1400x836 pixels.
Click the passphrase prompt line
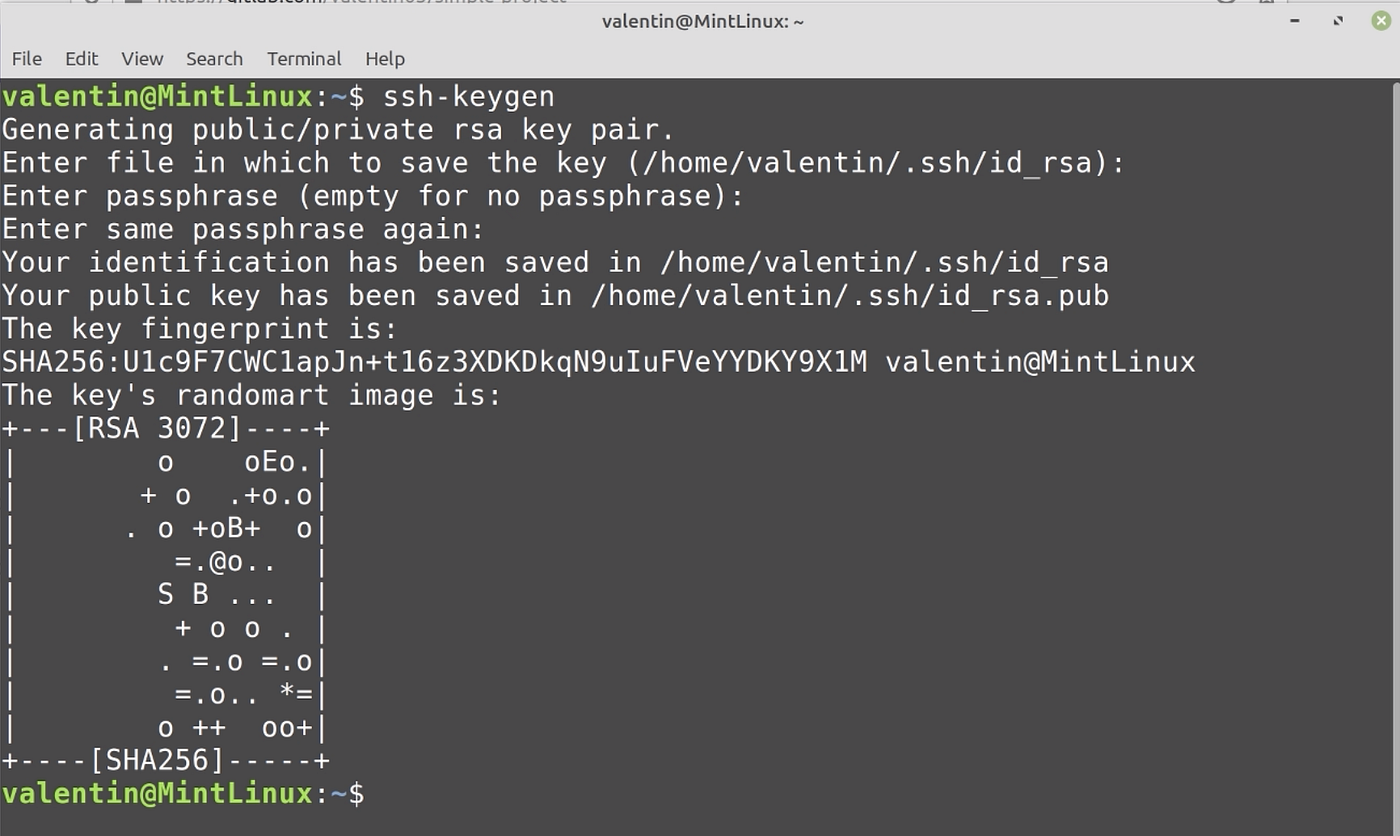(x=370, y=196)
